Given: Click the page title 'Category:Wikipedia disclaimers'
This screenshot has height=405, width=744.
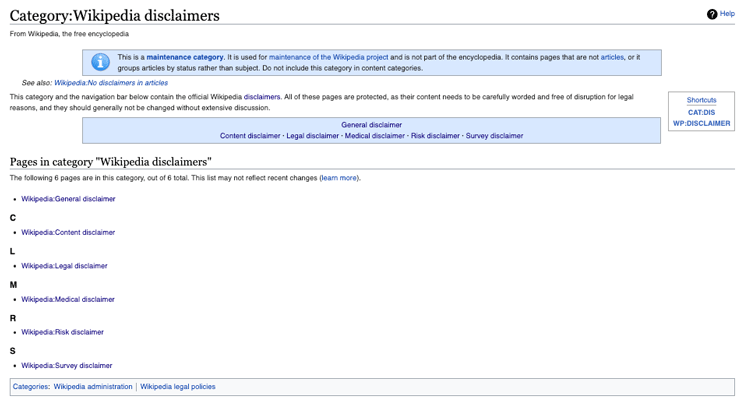Looking at the screenshot, I should [114, 16].
